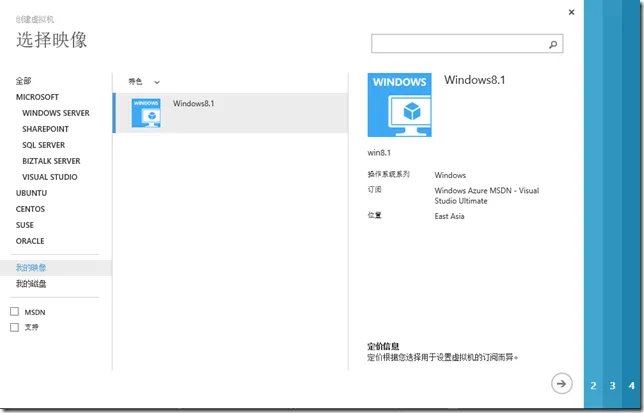Viewport: 644px width, 413px height.
Task: Select 我的磁盘 category
Action: click(31, 284)
